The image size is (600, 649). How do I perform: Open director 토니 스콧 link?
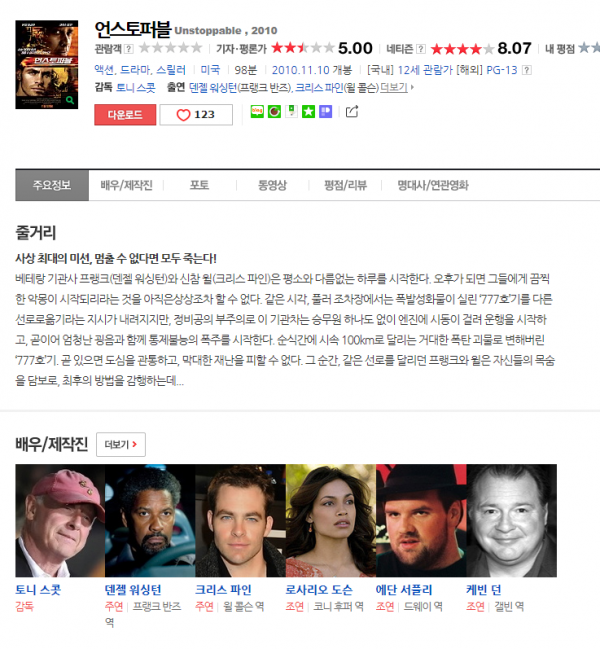136,88
